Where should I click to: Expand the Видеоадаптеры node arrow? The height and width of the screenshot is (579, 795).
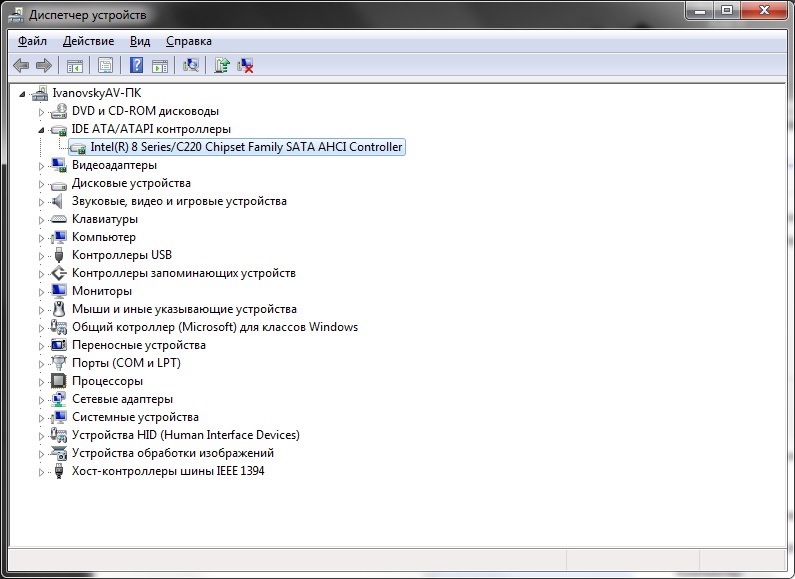(42, 166)
